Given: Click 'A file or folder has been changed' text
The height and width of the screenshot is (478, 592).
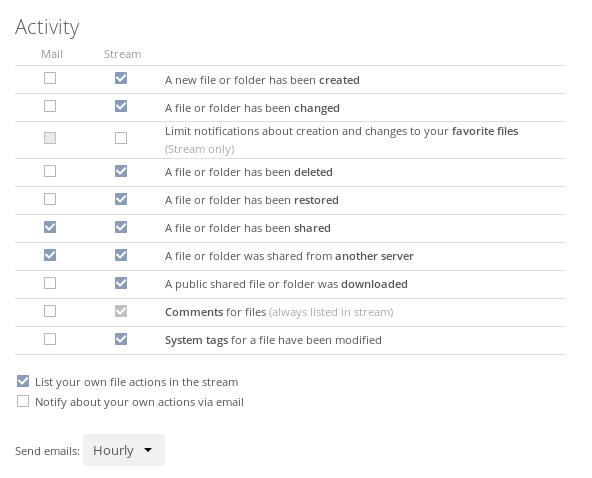Looking at the screenshot, I should click(252, 108).
